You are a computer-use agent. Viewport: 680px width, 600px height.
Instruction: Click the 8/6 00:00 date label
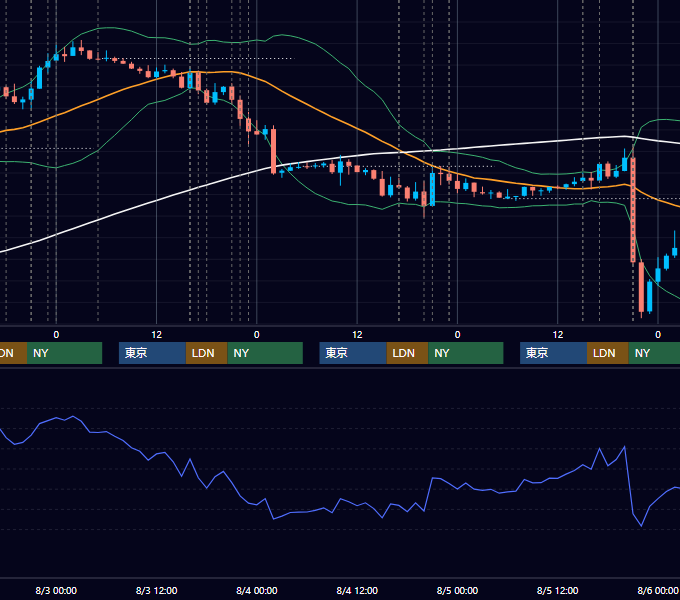[658, 590]
